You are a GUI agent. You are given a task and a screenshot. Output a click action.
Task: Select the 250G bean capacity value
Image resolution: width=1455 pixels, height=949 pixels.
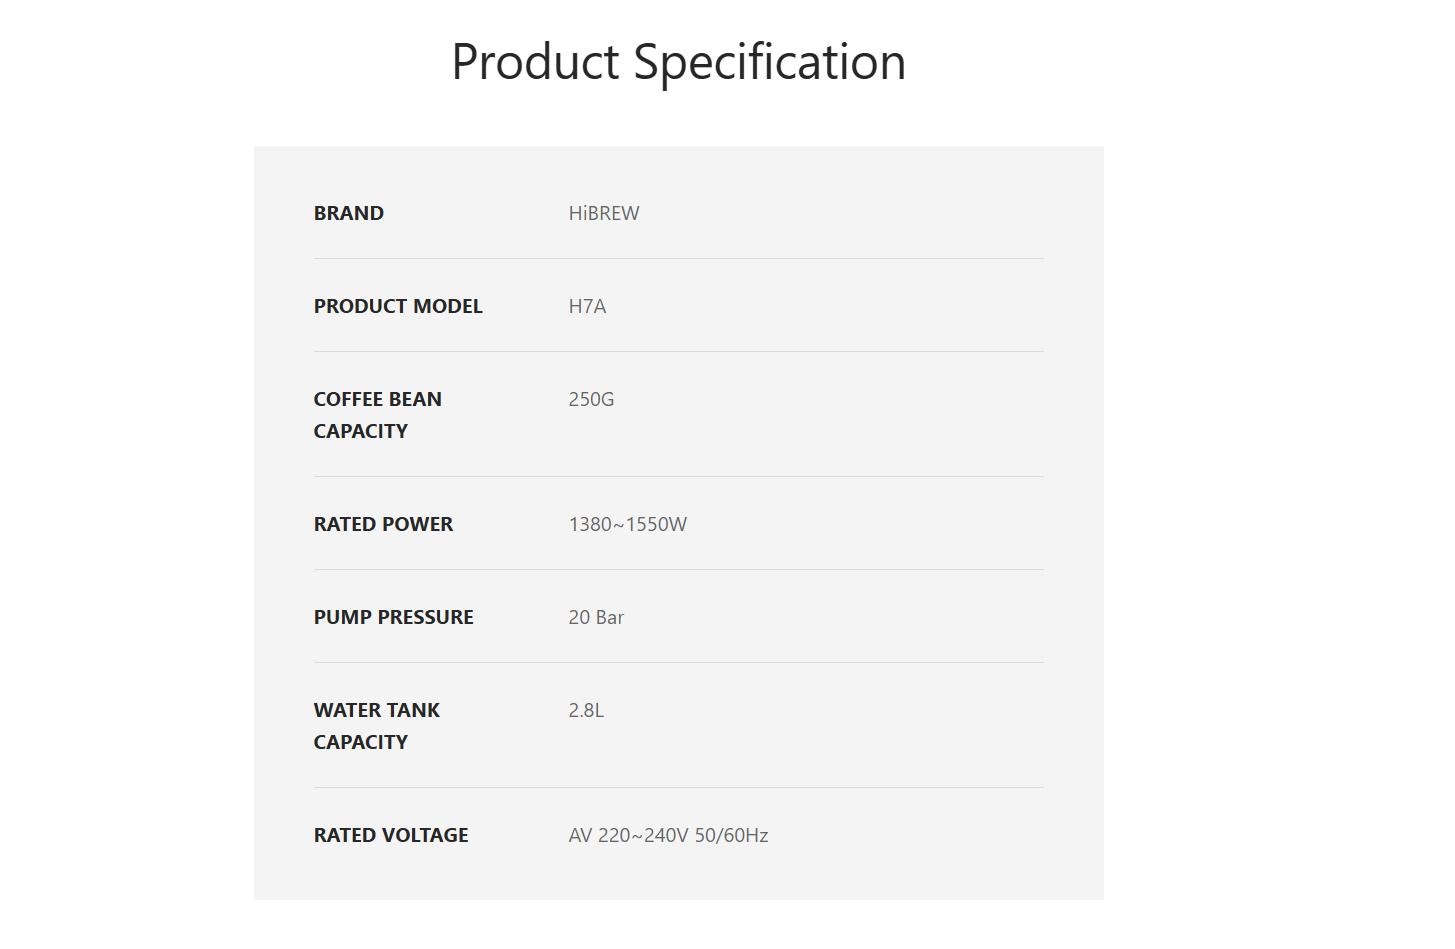[x=591, y=399]
